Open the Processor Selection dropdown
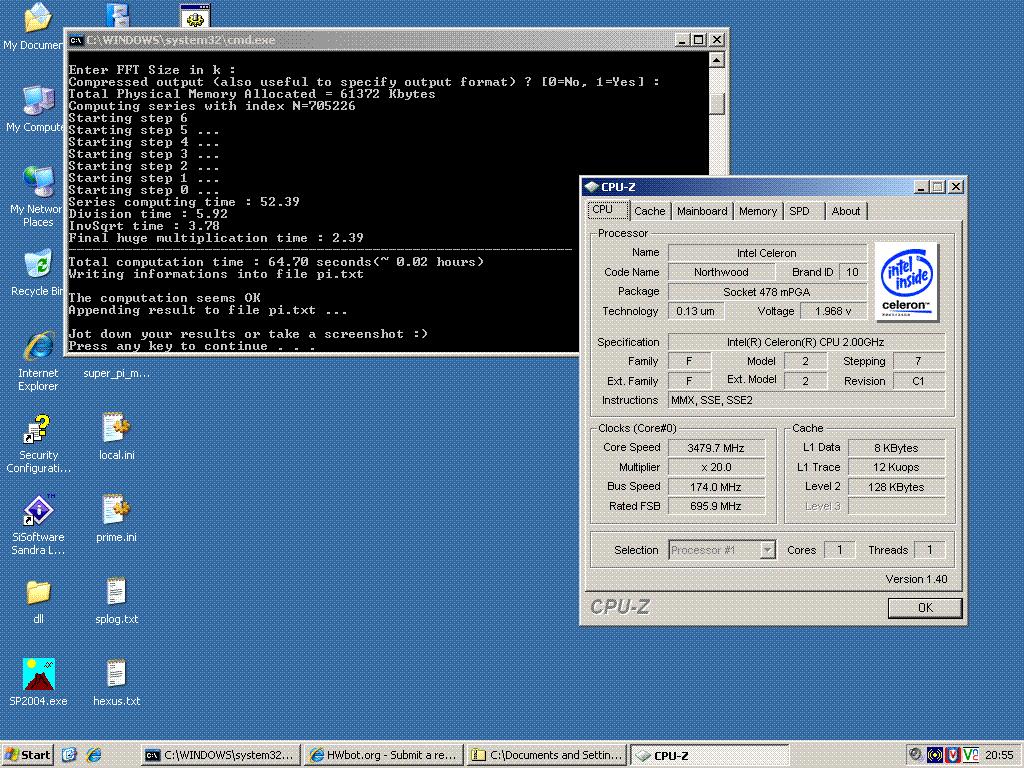Screen dimensions: 1024x768 722,550
